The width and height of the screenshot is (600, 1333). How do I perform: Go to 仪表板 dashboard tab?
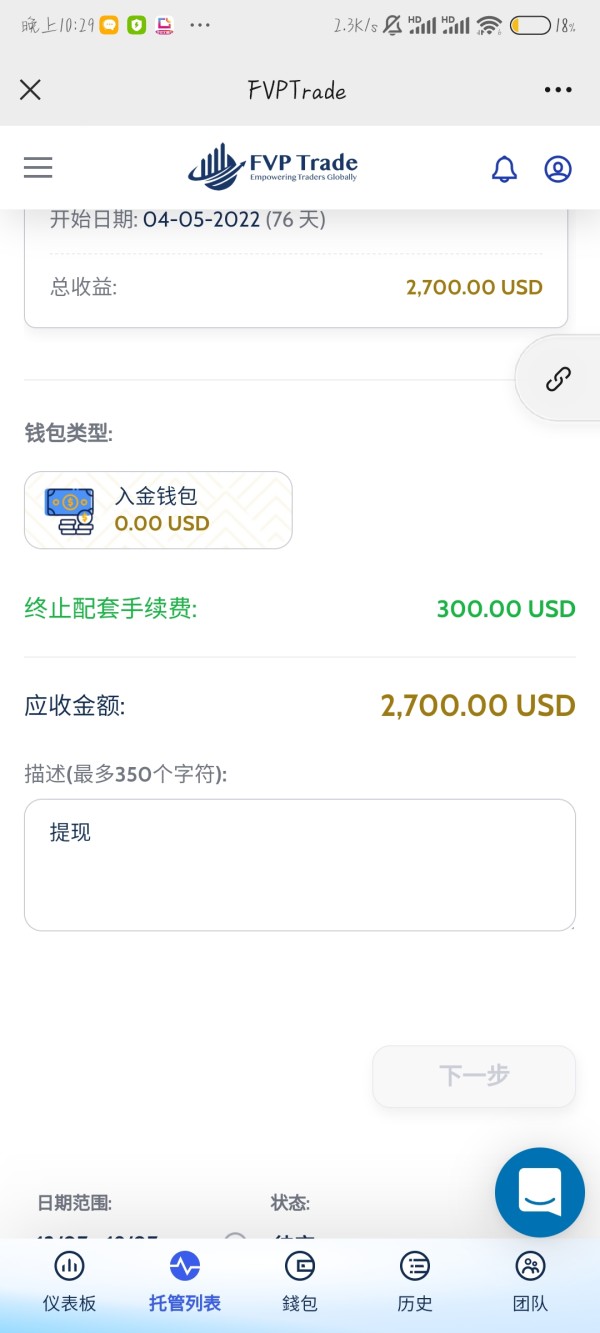69,1281
